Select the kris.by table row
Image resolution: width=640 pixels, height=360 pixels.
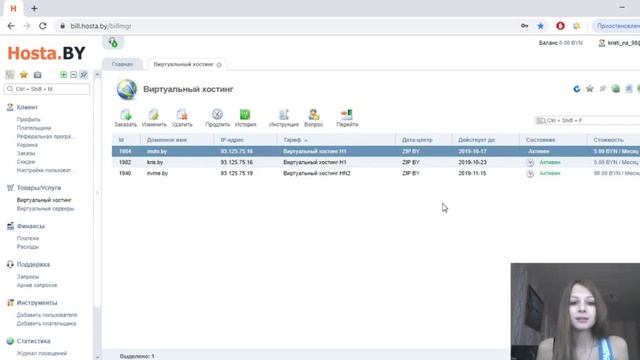(376, 162)
